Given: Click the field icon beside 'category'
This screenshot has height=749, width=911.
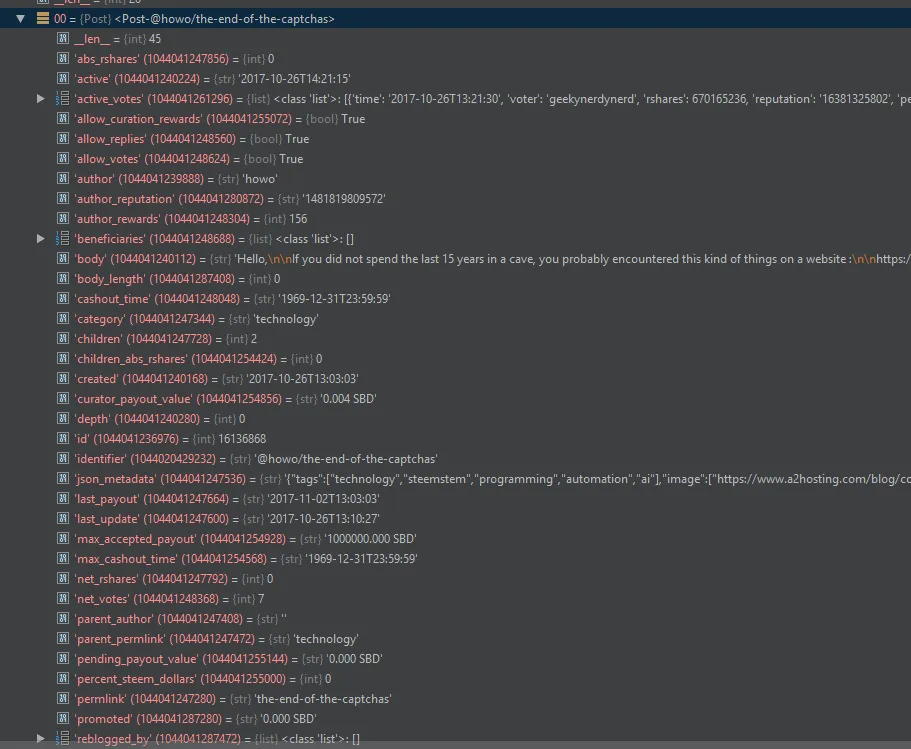Looking at the screenshot, I should point(63,318).
